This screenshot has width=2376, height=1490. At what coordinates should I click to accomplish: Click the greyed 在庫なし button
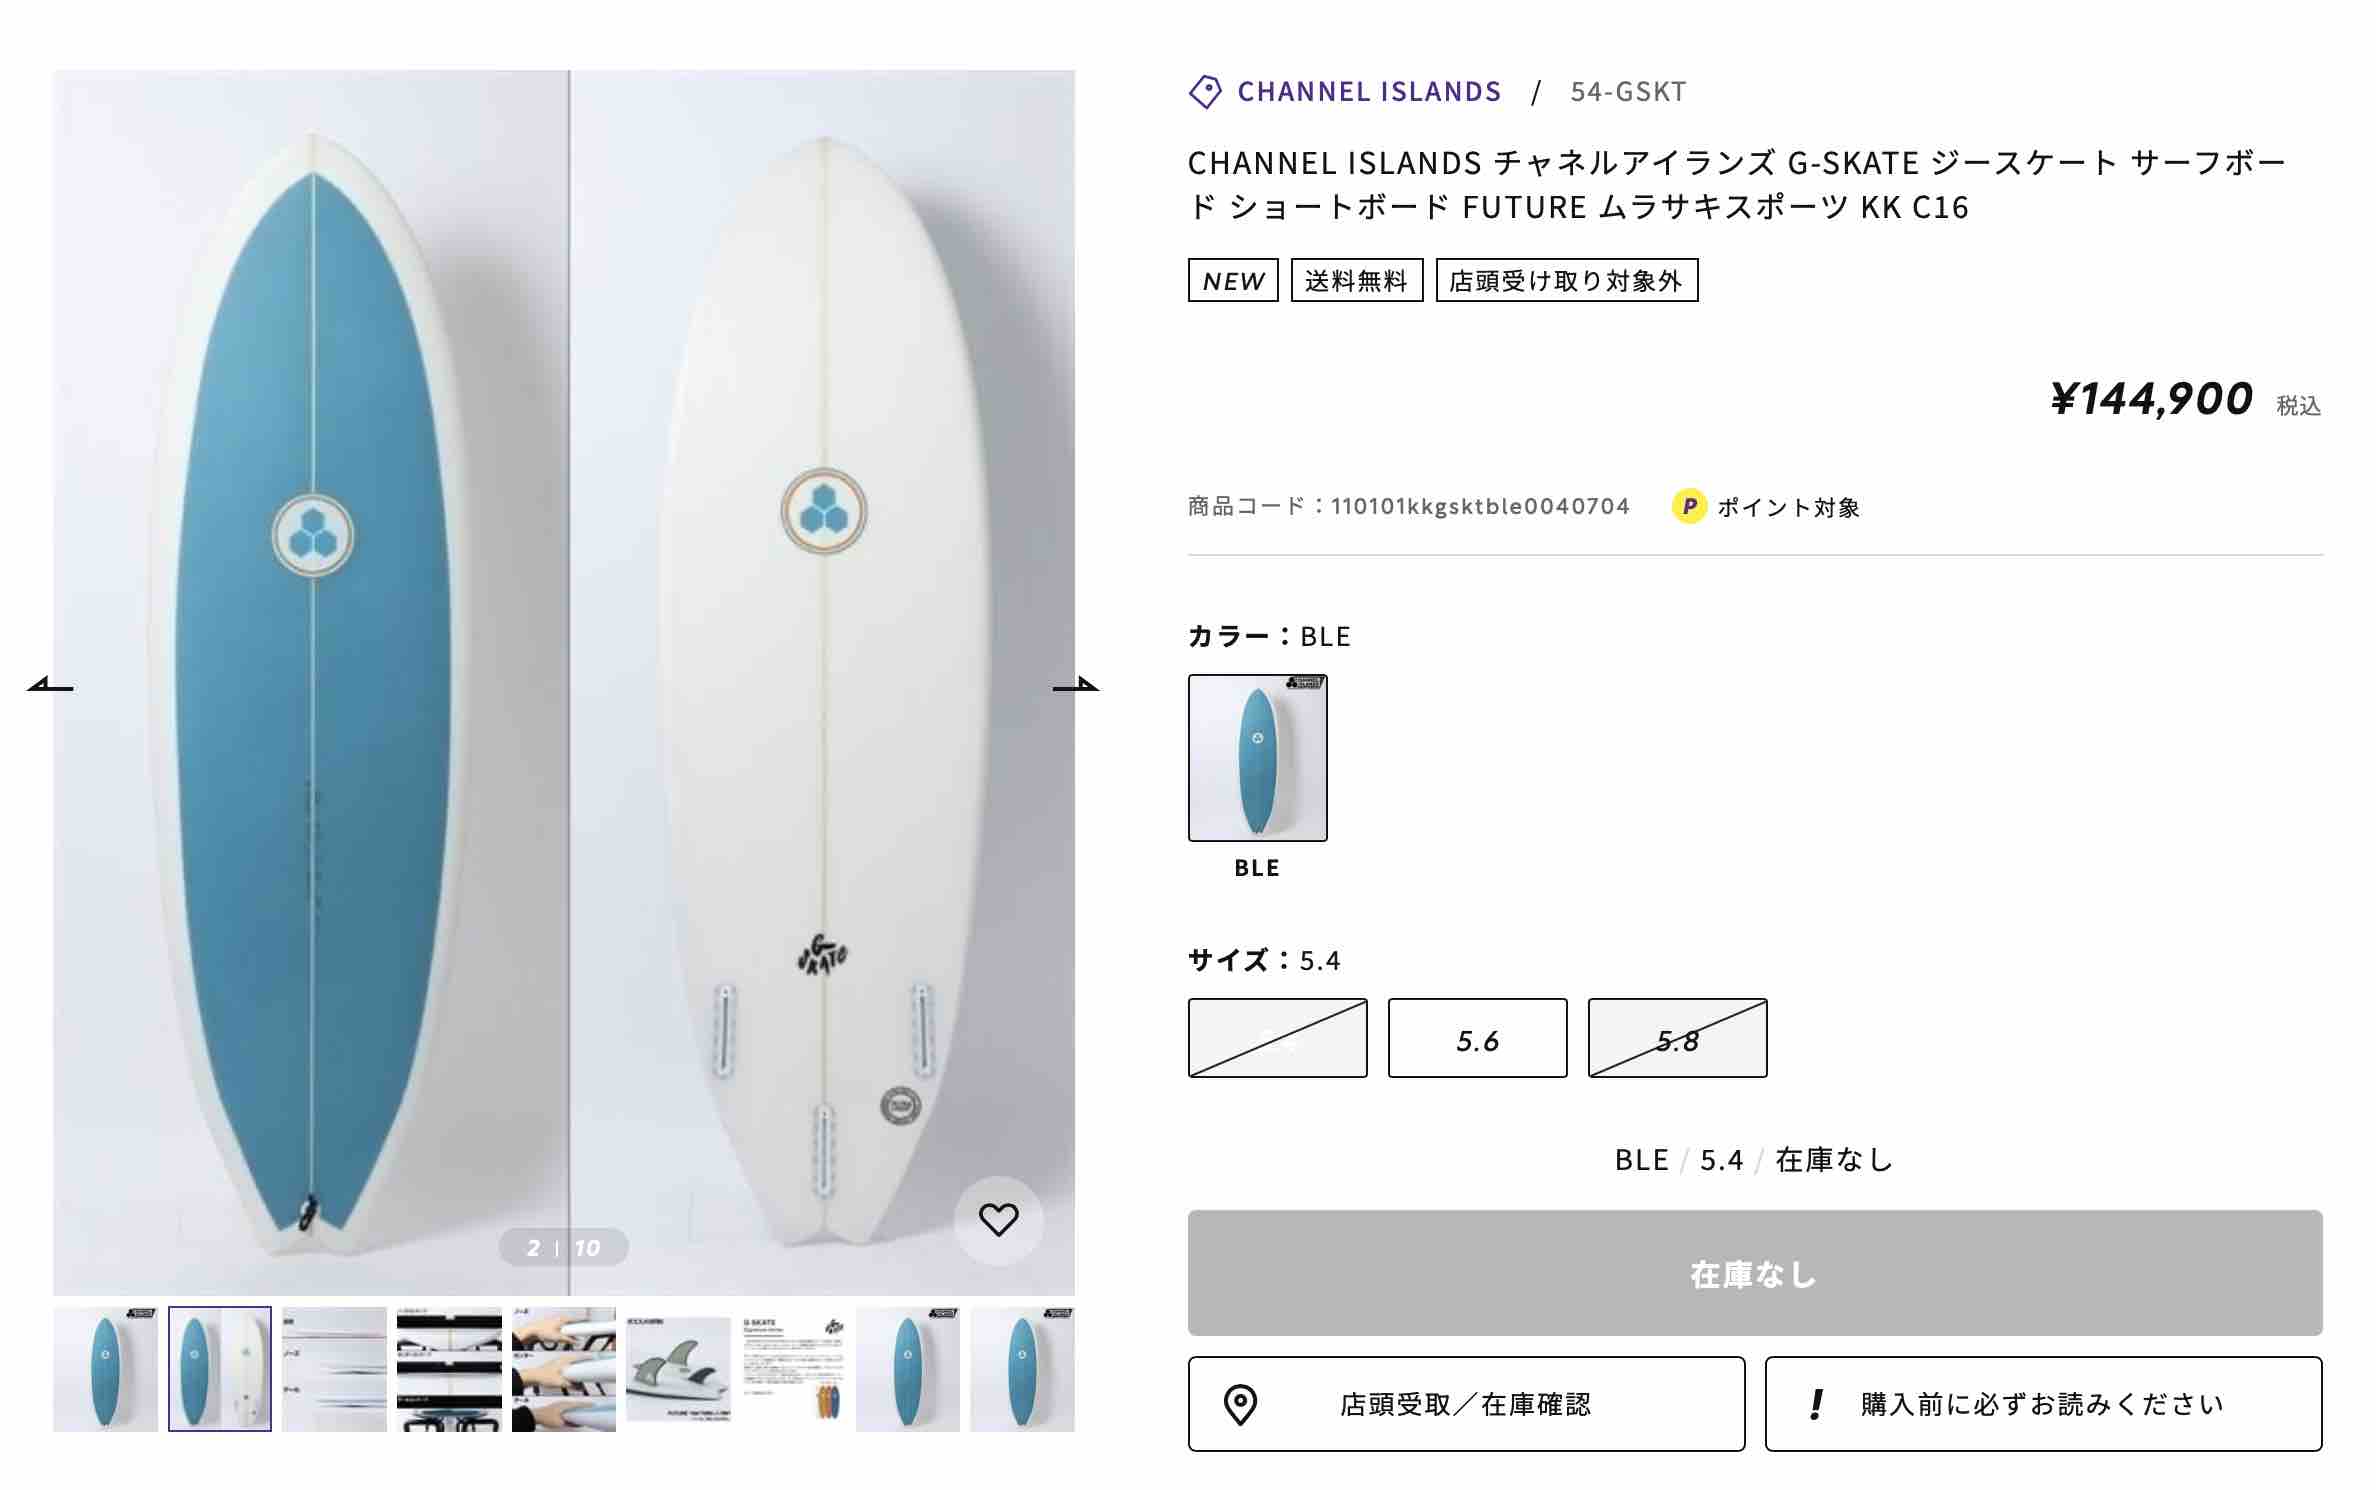(1754, 1273)
